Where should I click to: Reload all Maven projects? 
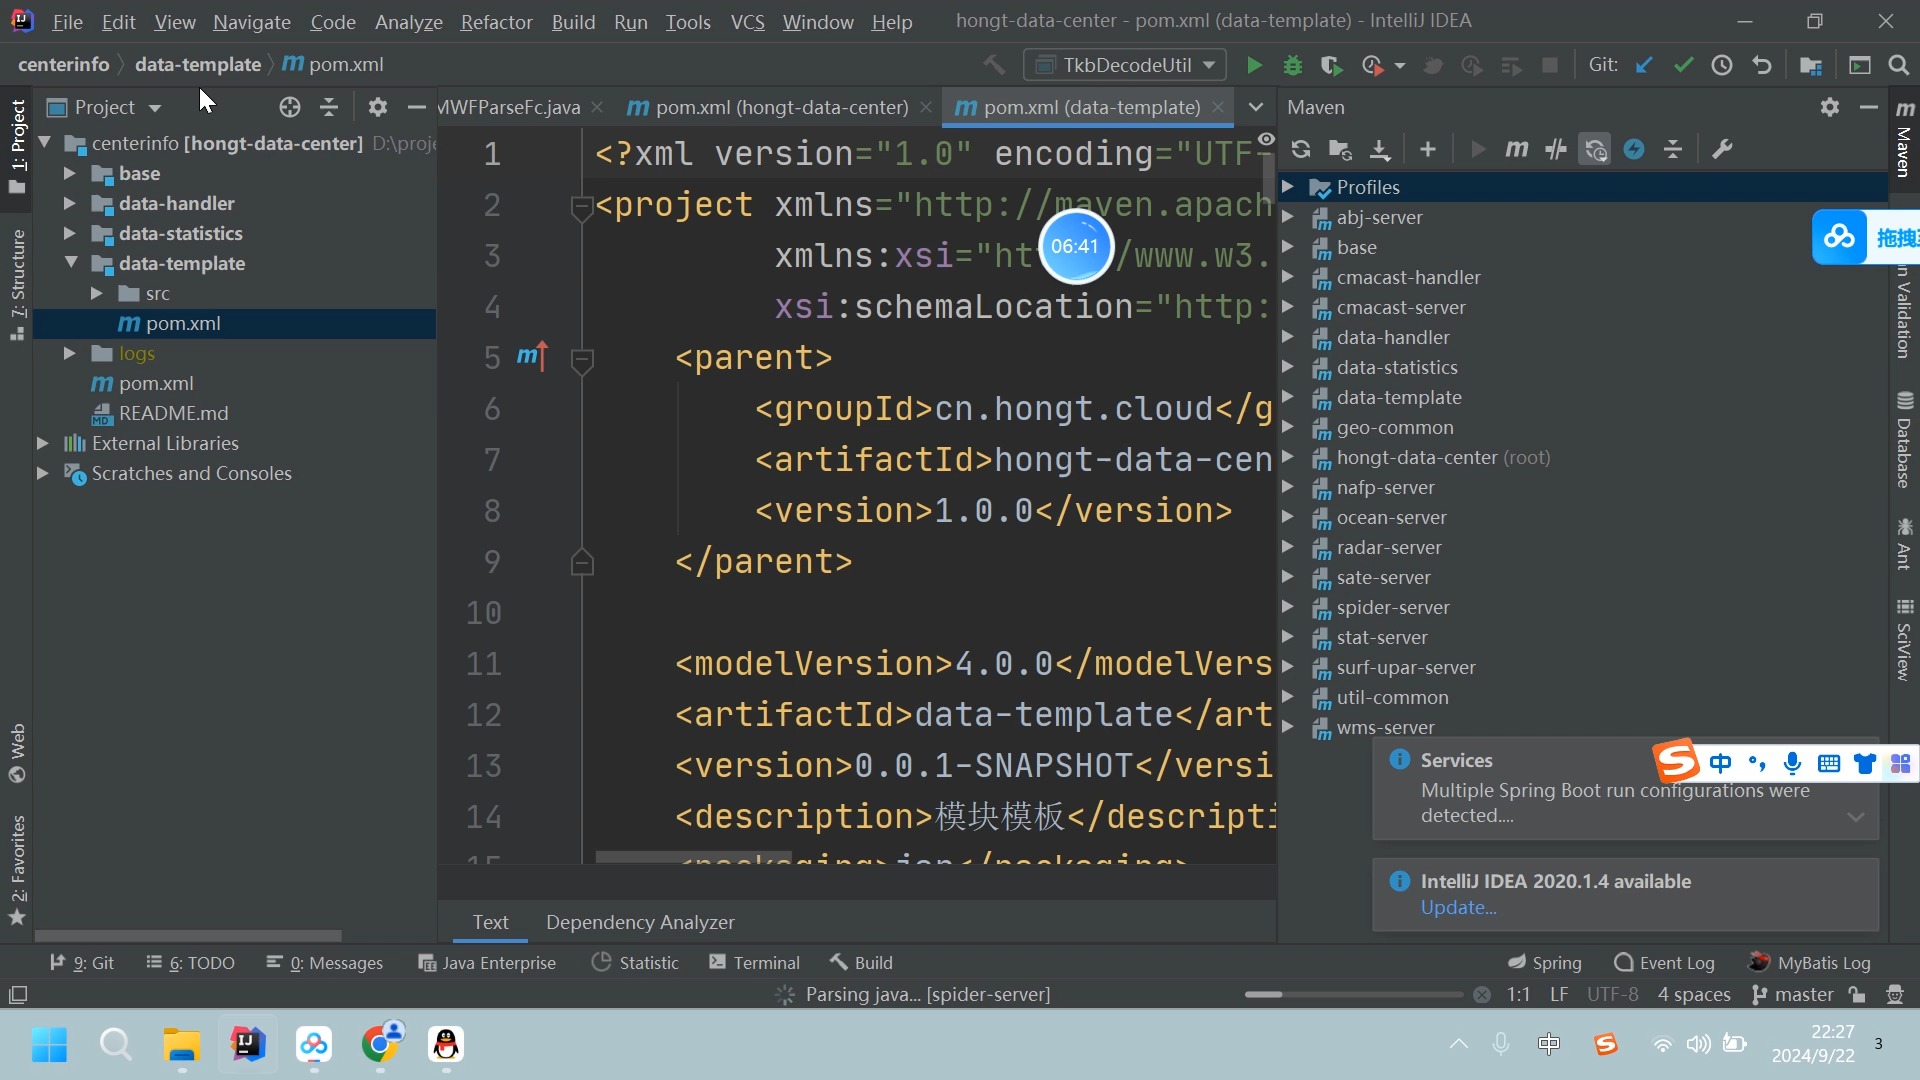tap(1300, 150)
